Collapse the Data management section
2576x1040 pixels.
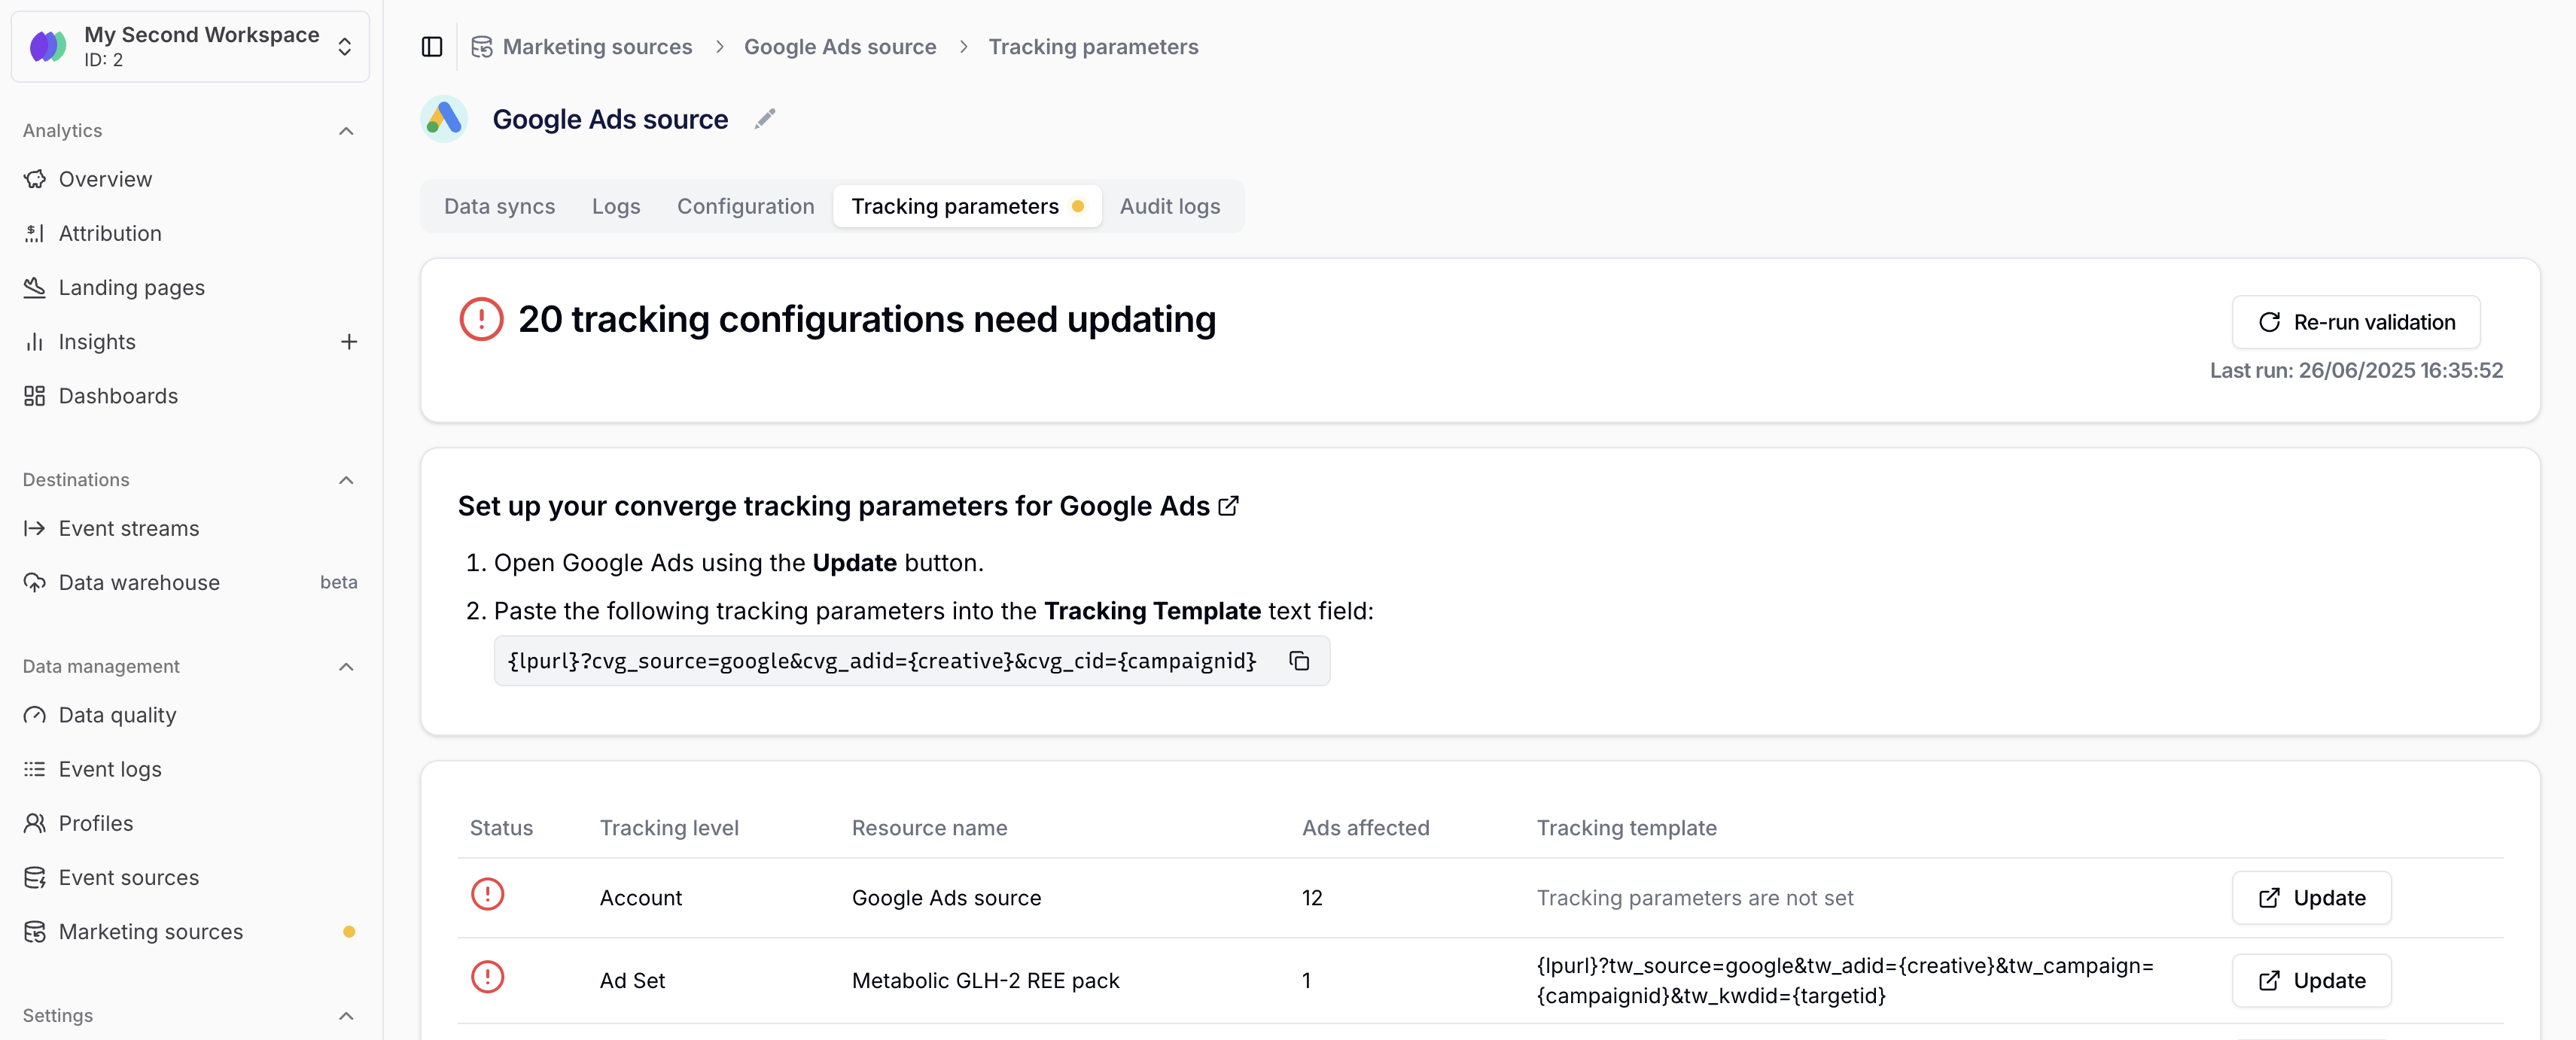(x=346, y=667)
